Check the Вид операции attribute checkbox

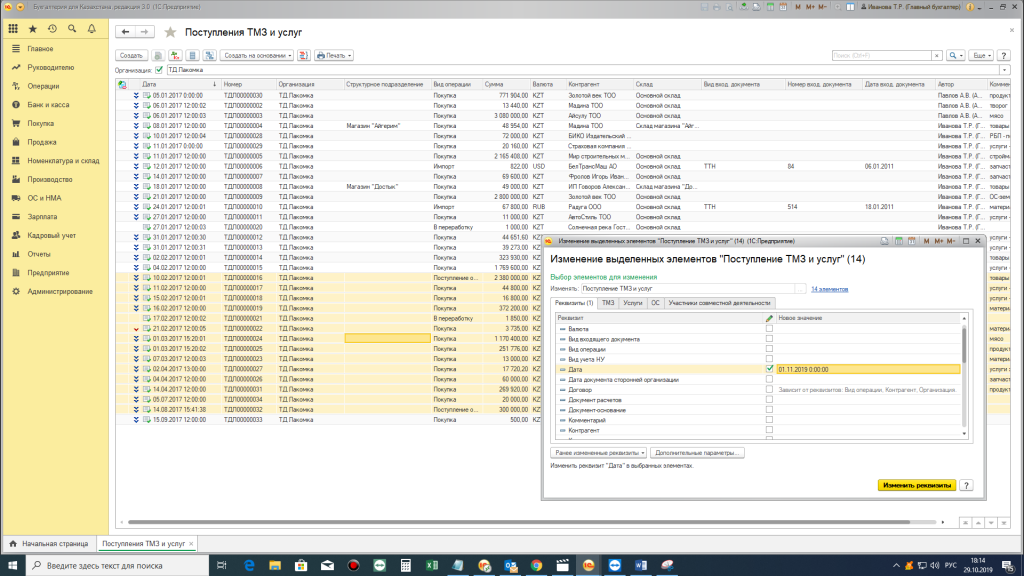point(769,349)
